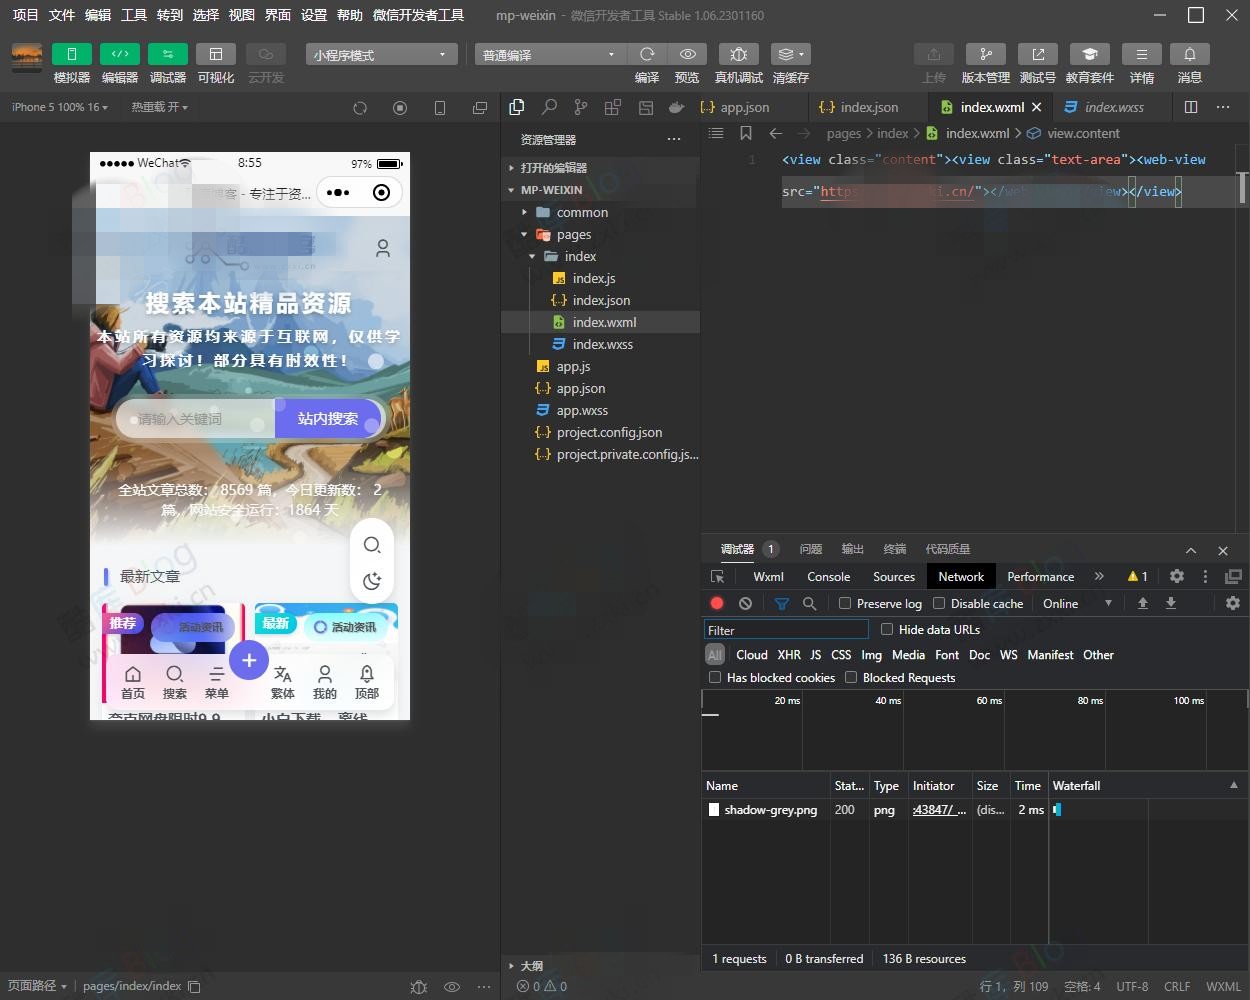Click the 预览 preview eye icon

click(x=687, y=54)
